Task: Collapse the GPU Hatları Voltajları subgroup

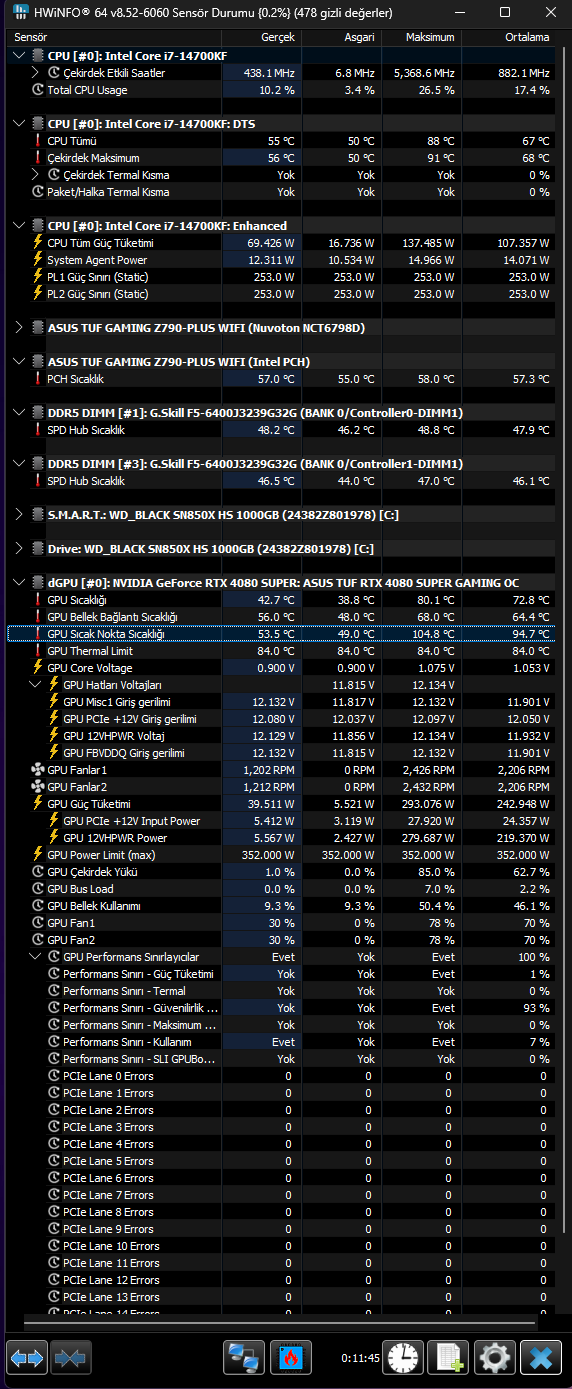Action: click(37, 685)
